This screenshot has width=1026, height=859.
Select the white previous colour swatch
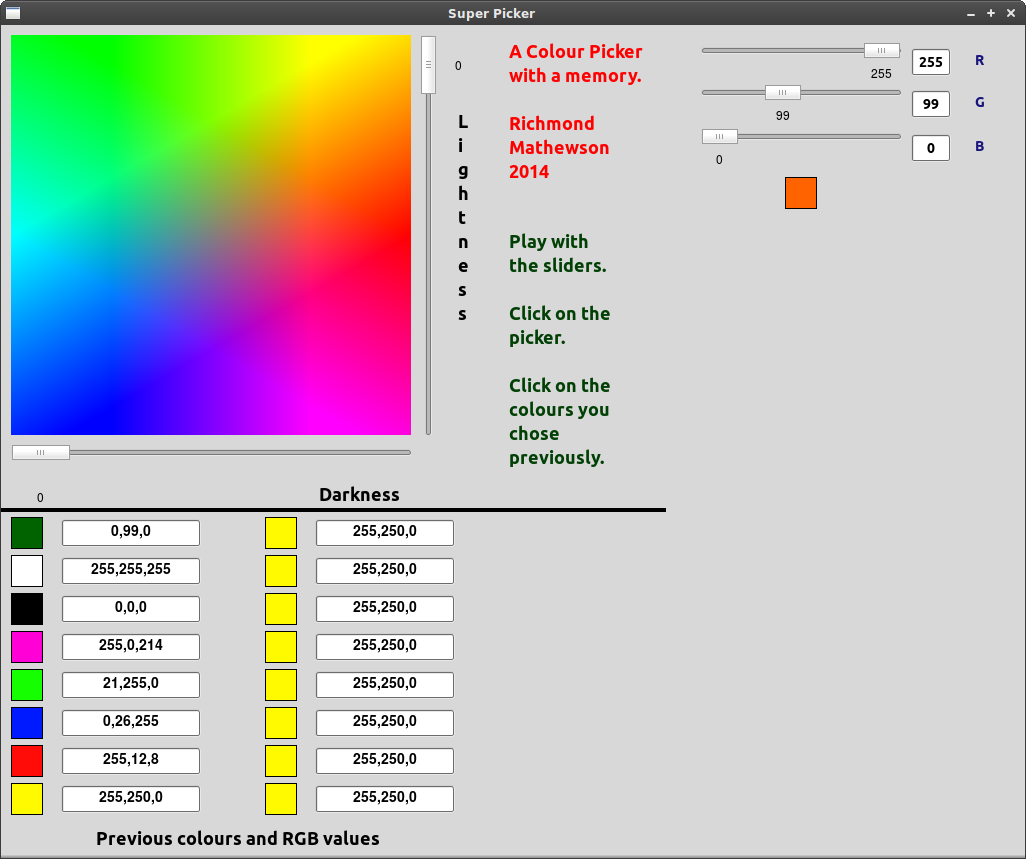pyautogui.click(x=27, y=571)
